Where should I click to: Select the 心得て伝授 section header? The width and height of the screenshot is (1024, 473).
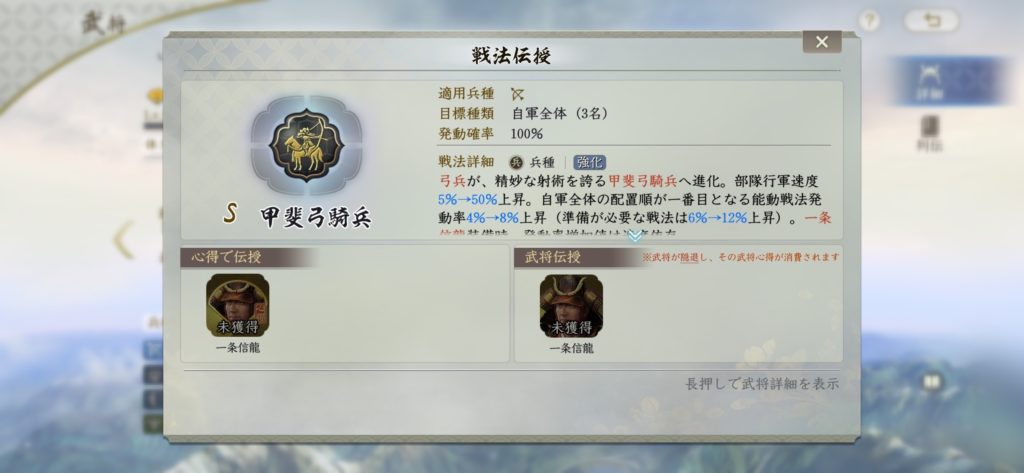(x=226, y=257)
